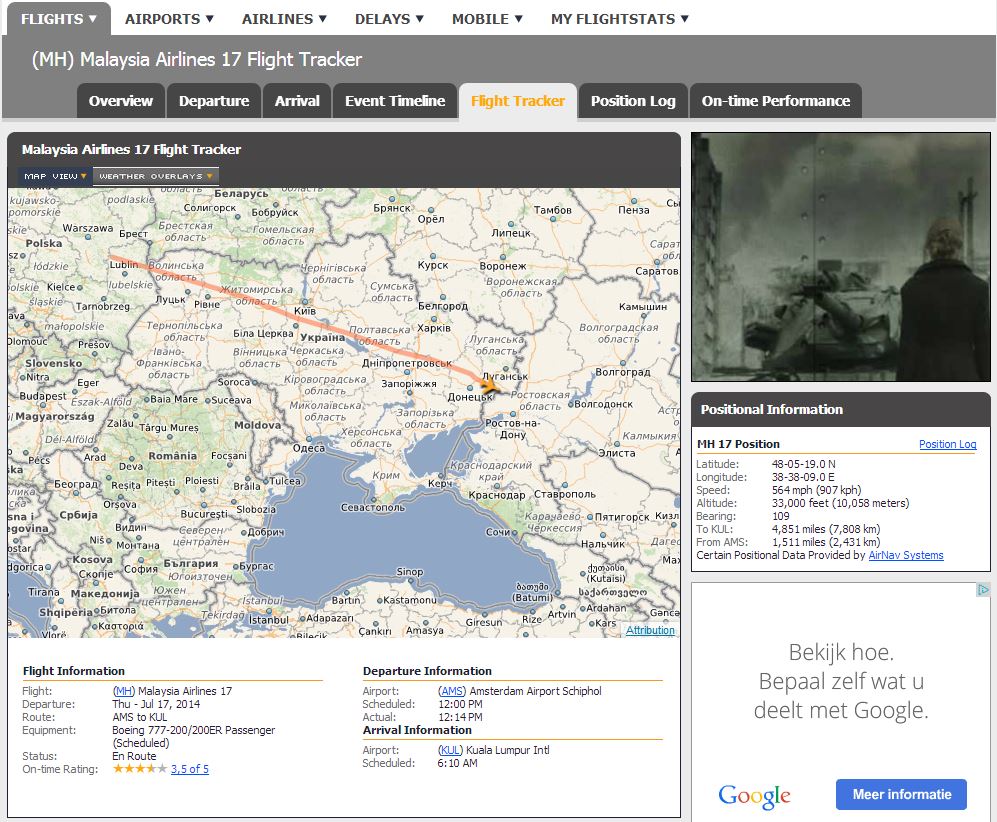Open the Flights menu dropdown

[x=59, y=18]
